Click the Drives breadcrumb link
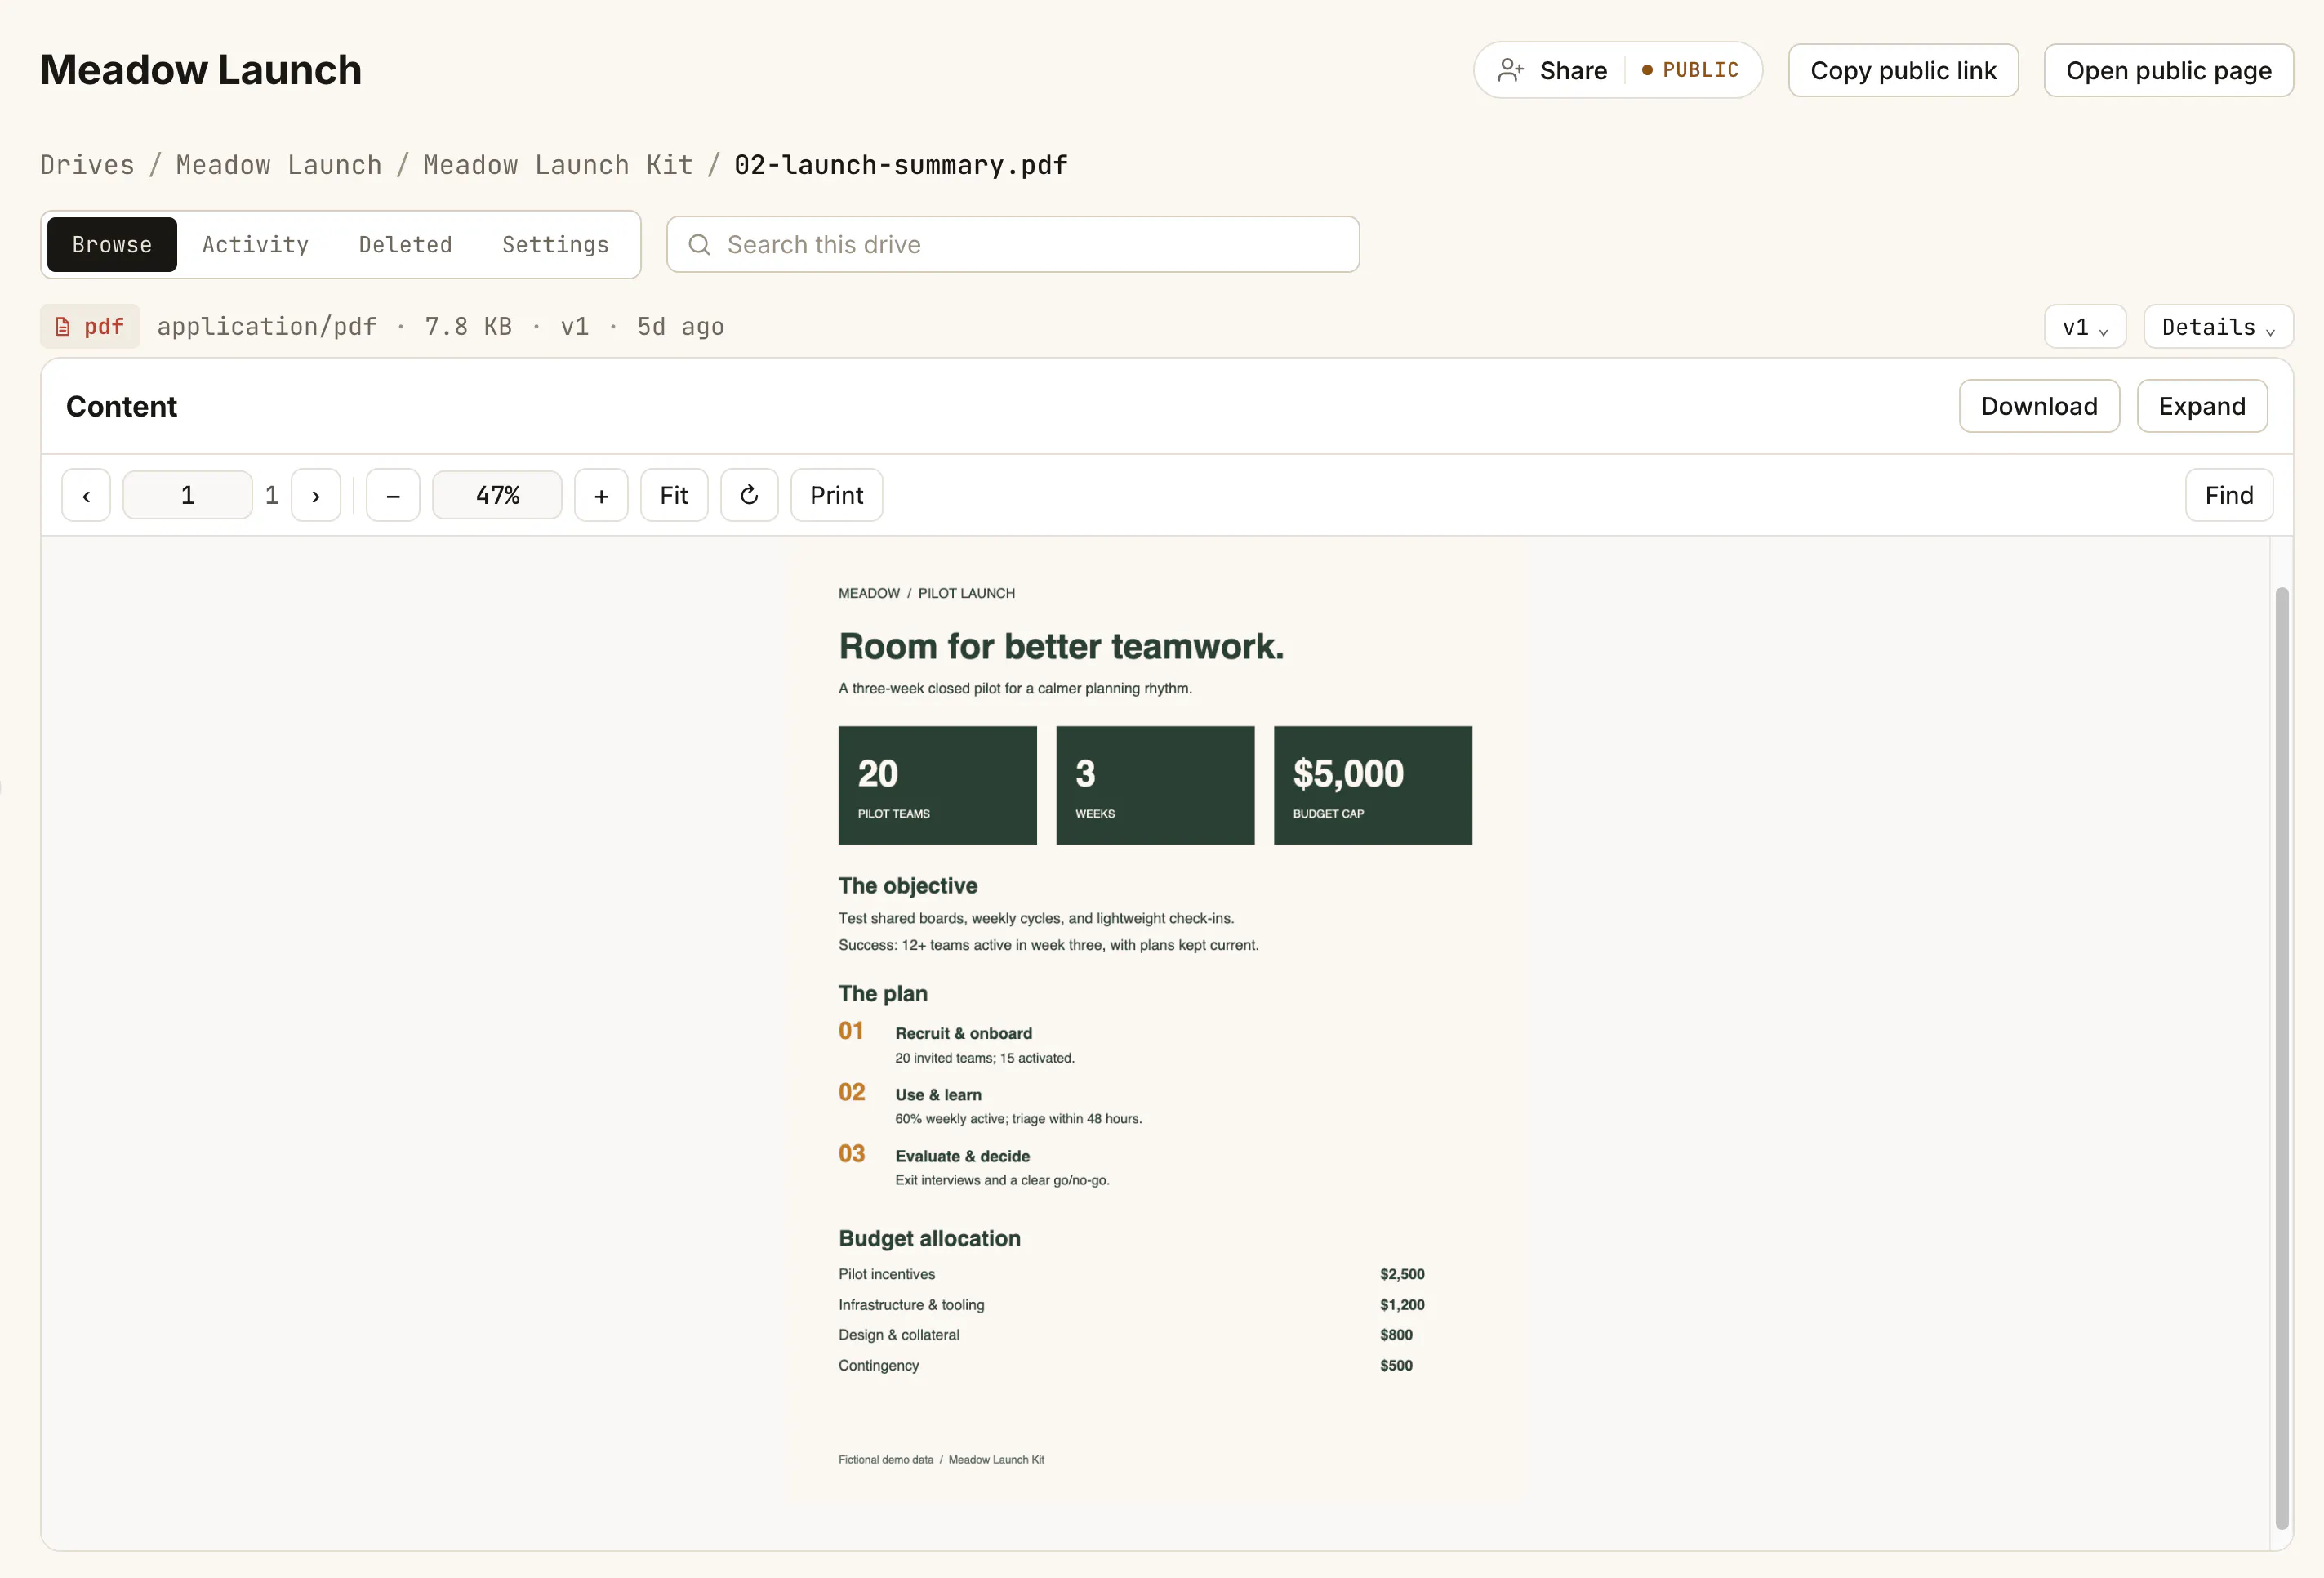 click(x=87, y=165)
